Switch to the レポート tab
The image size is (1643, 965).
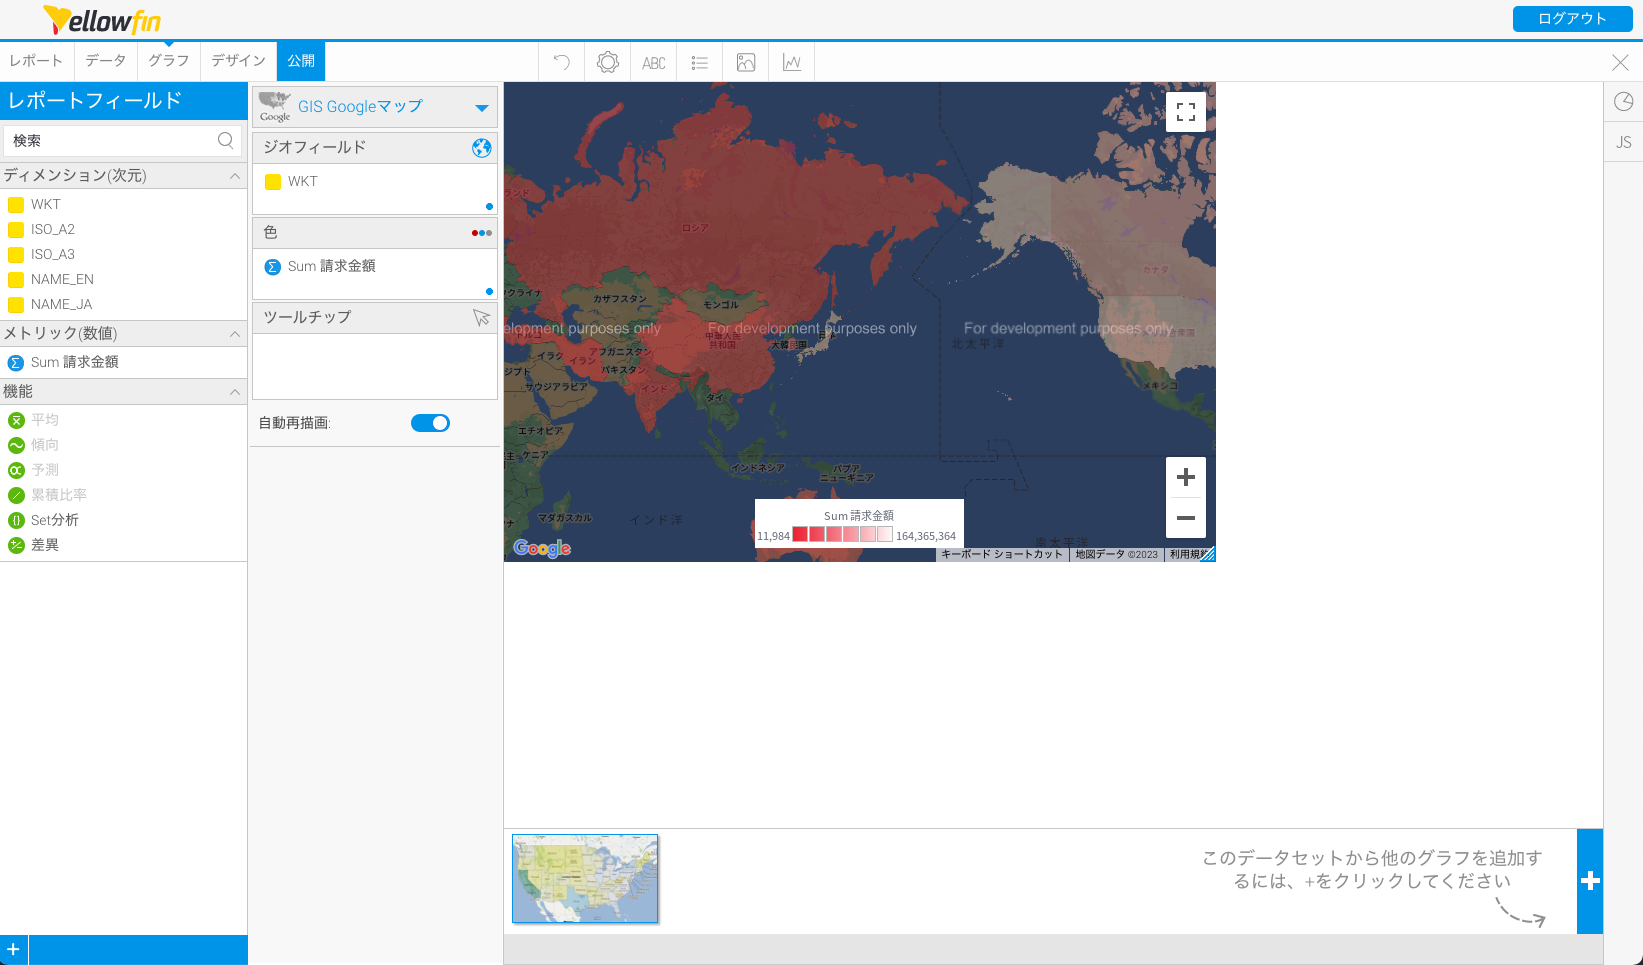(x=36, y=61)
